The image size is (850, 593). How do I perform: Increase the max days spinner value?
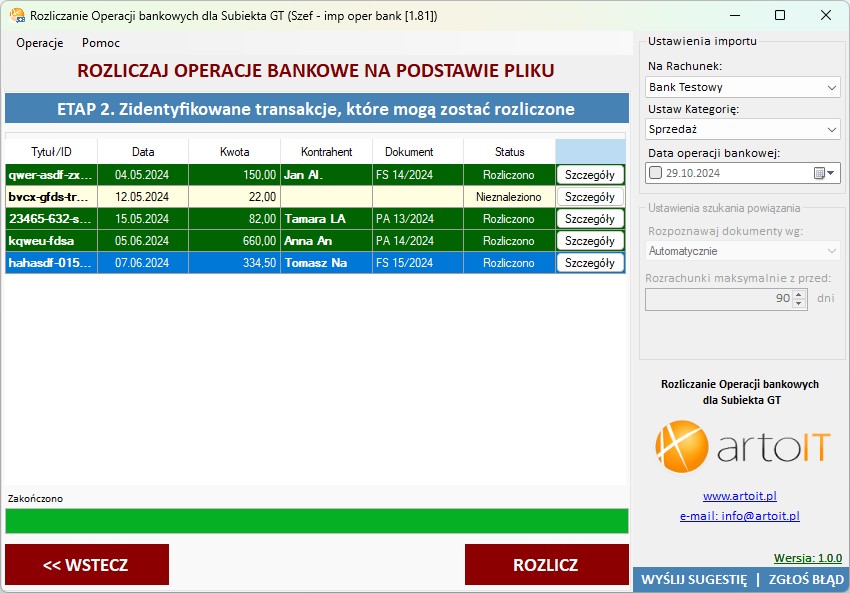point(799,294)
